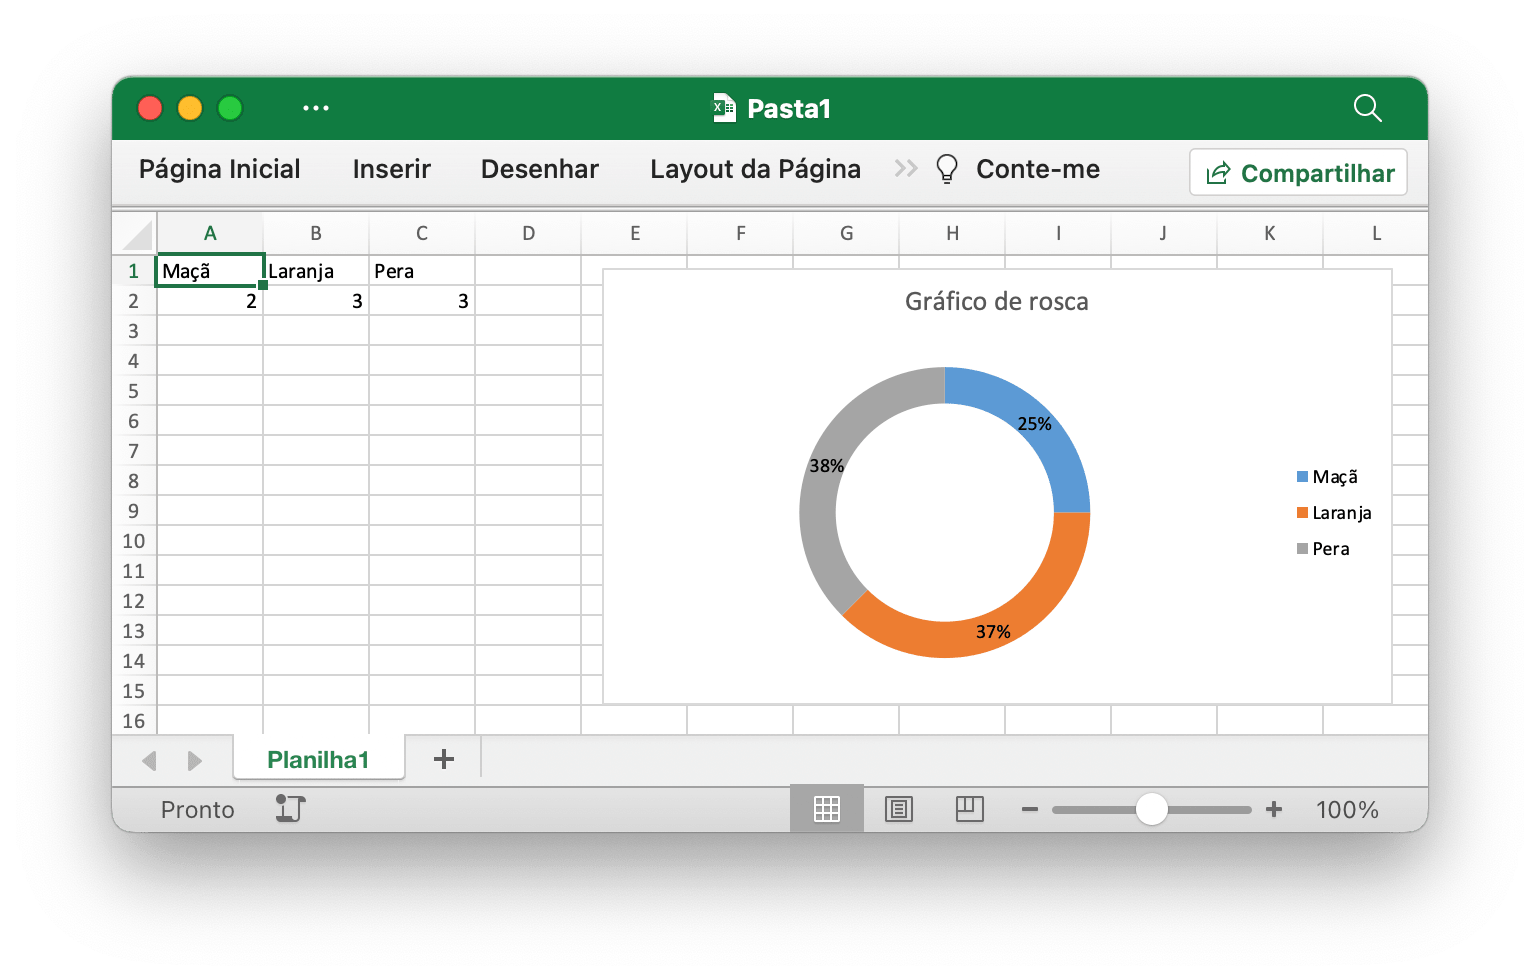Image resolution: width=1540 pixels, height=980 pixels.
Task: Click cell containing Maçã
Action: coord(210,271)
